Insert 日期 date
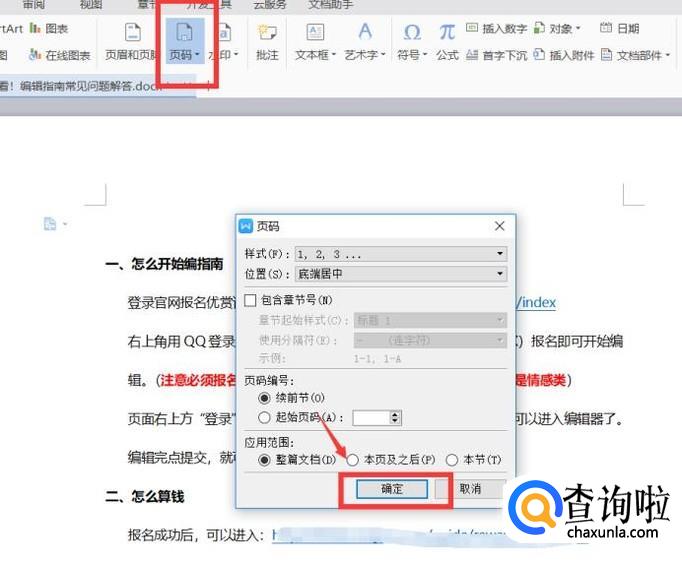This screenshot has width=682, height=563. click(x=620, y=29)
